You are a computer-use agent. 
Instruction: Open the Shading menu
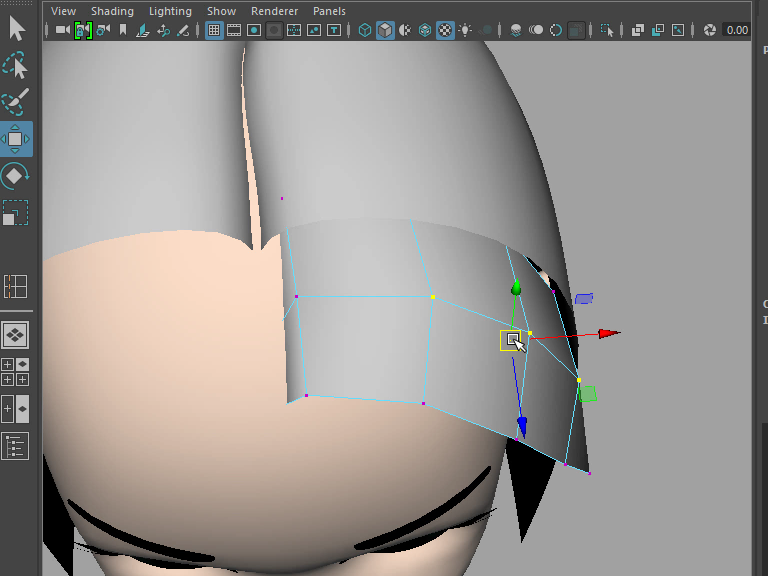click(x=112, y=11)
